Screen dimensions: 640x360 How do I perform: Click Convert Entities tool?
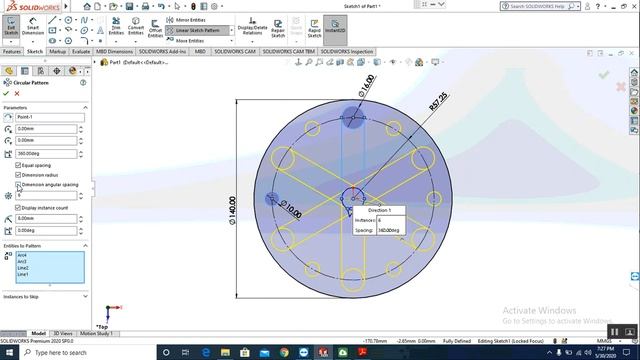[136, 26]
